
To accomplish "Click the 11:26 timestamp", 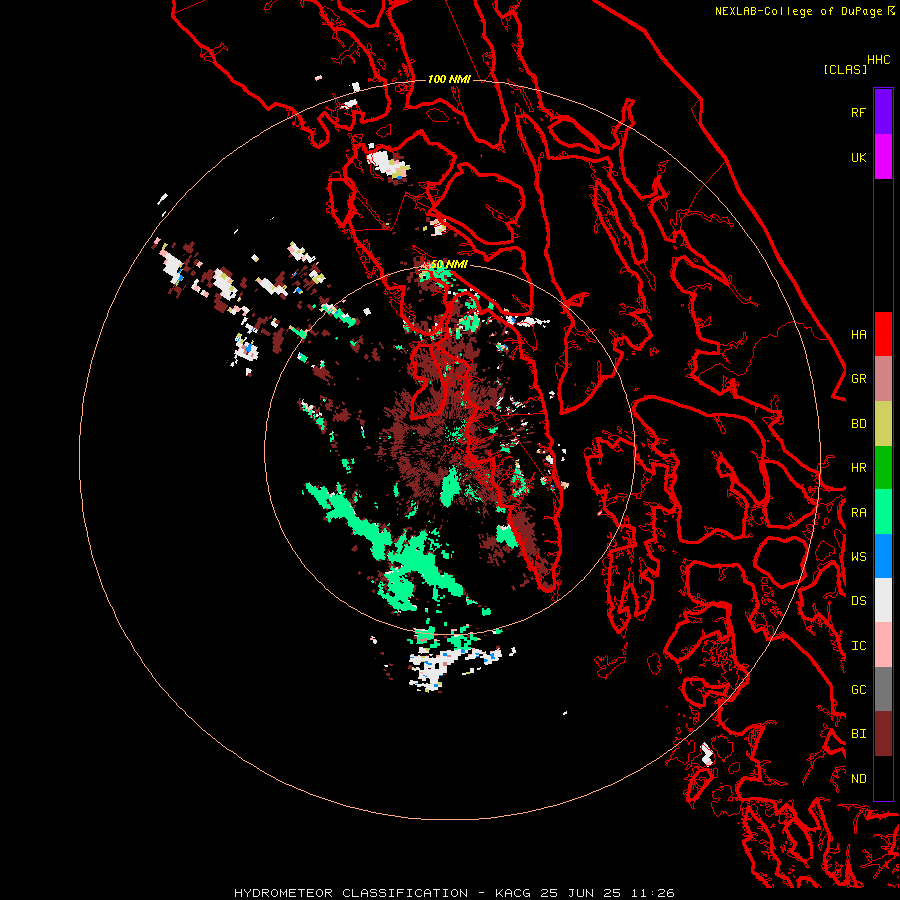I will (651, 893).
